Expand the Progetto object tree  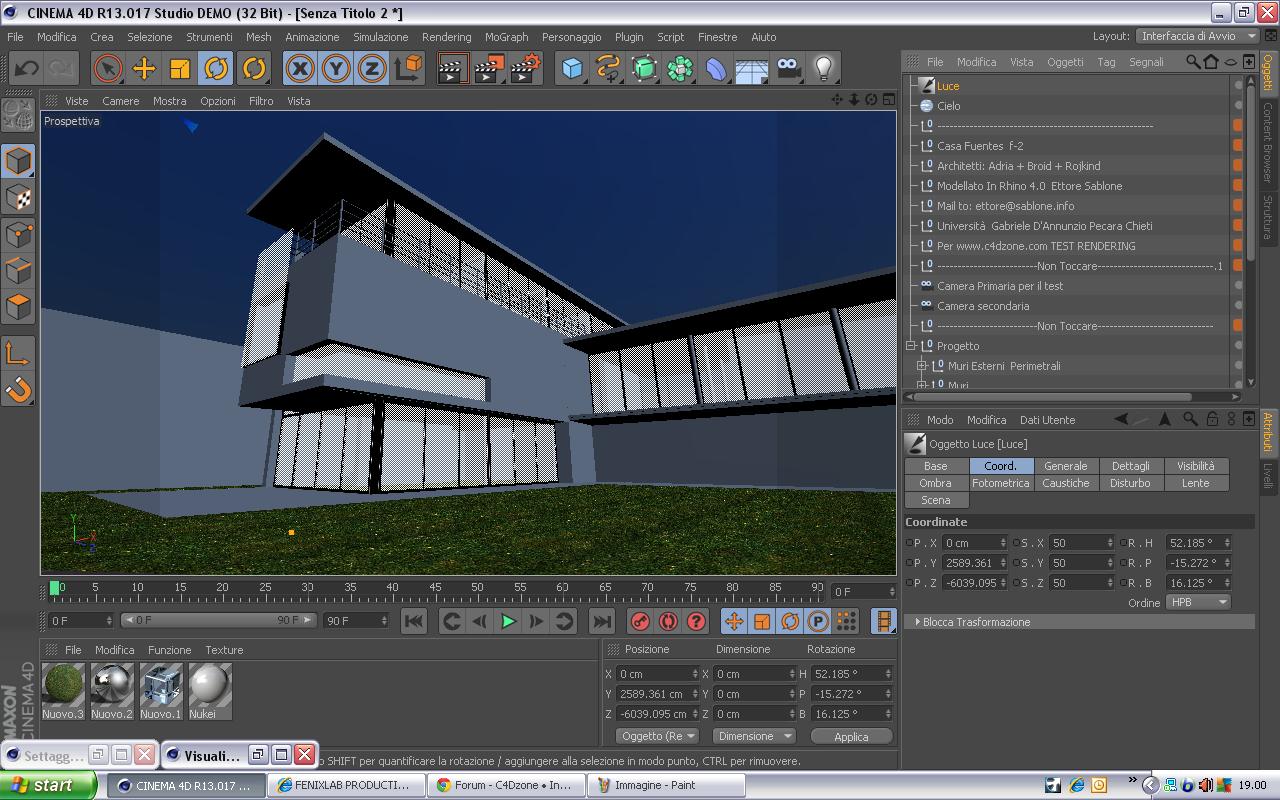tap(911, 346)
